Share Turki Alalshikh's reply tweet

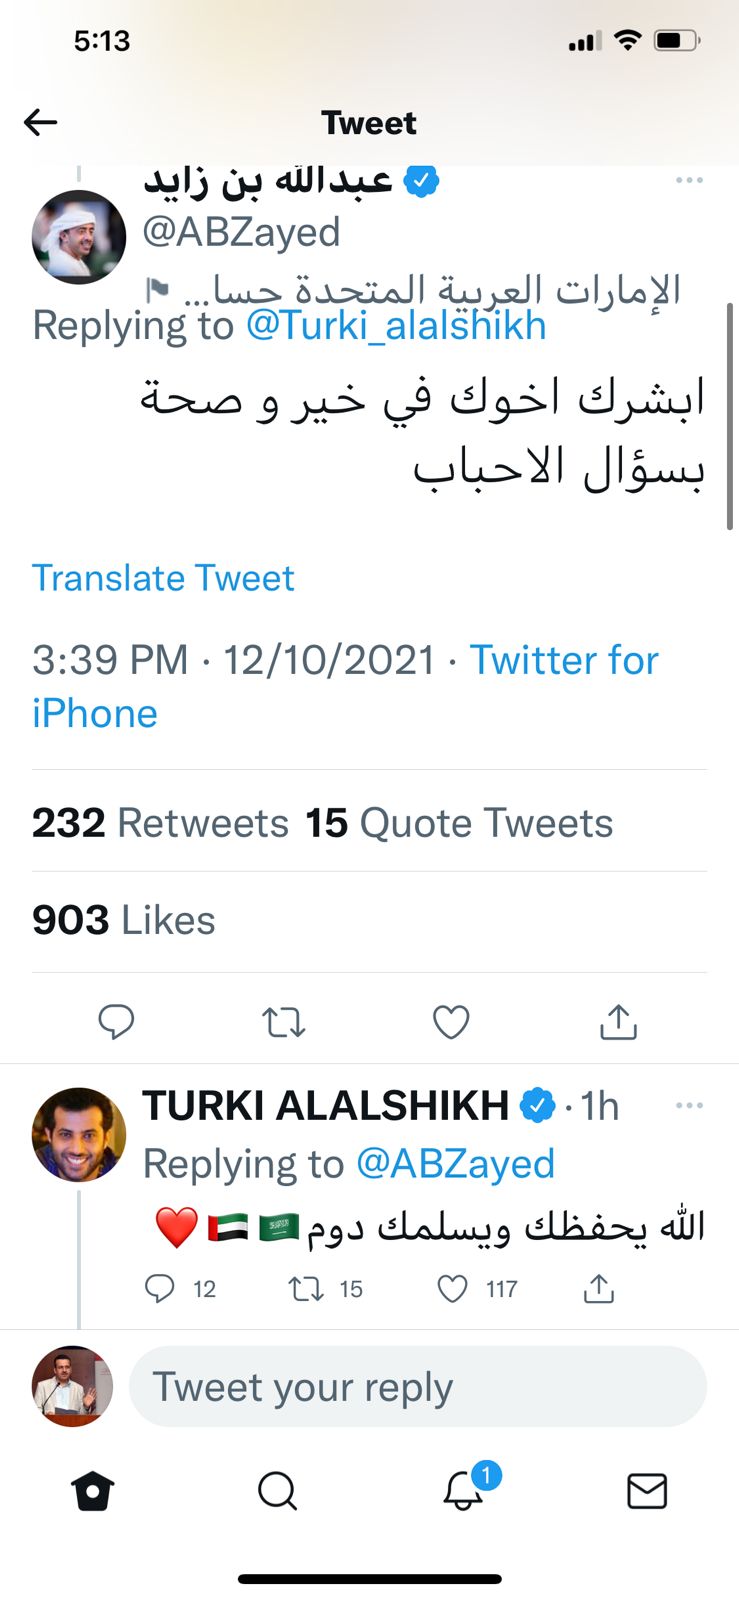coord(598,1289)
